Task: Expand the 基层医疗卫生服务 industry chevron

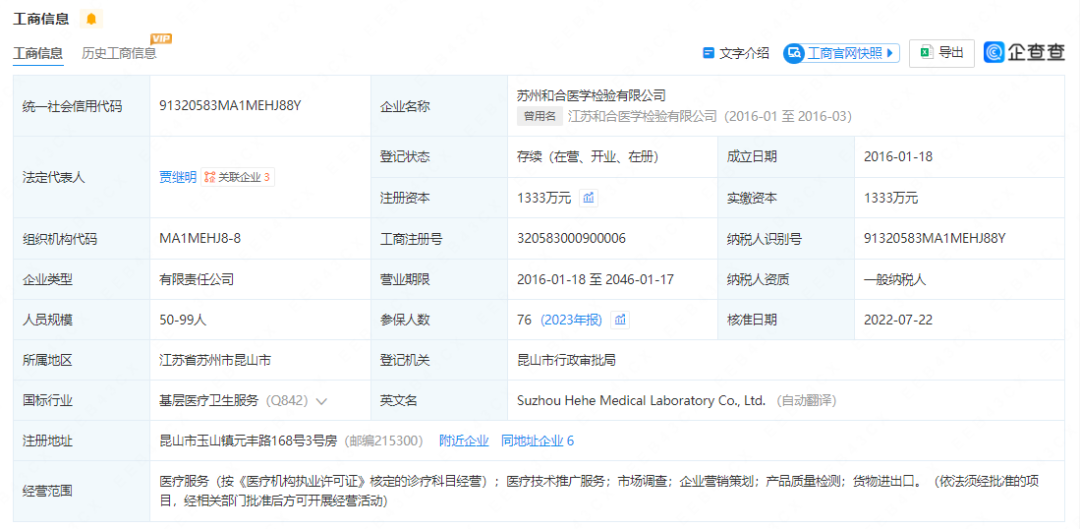Action: pos(321,401)
